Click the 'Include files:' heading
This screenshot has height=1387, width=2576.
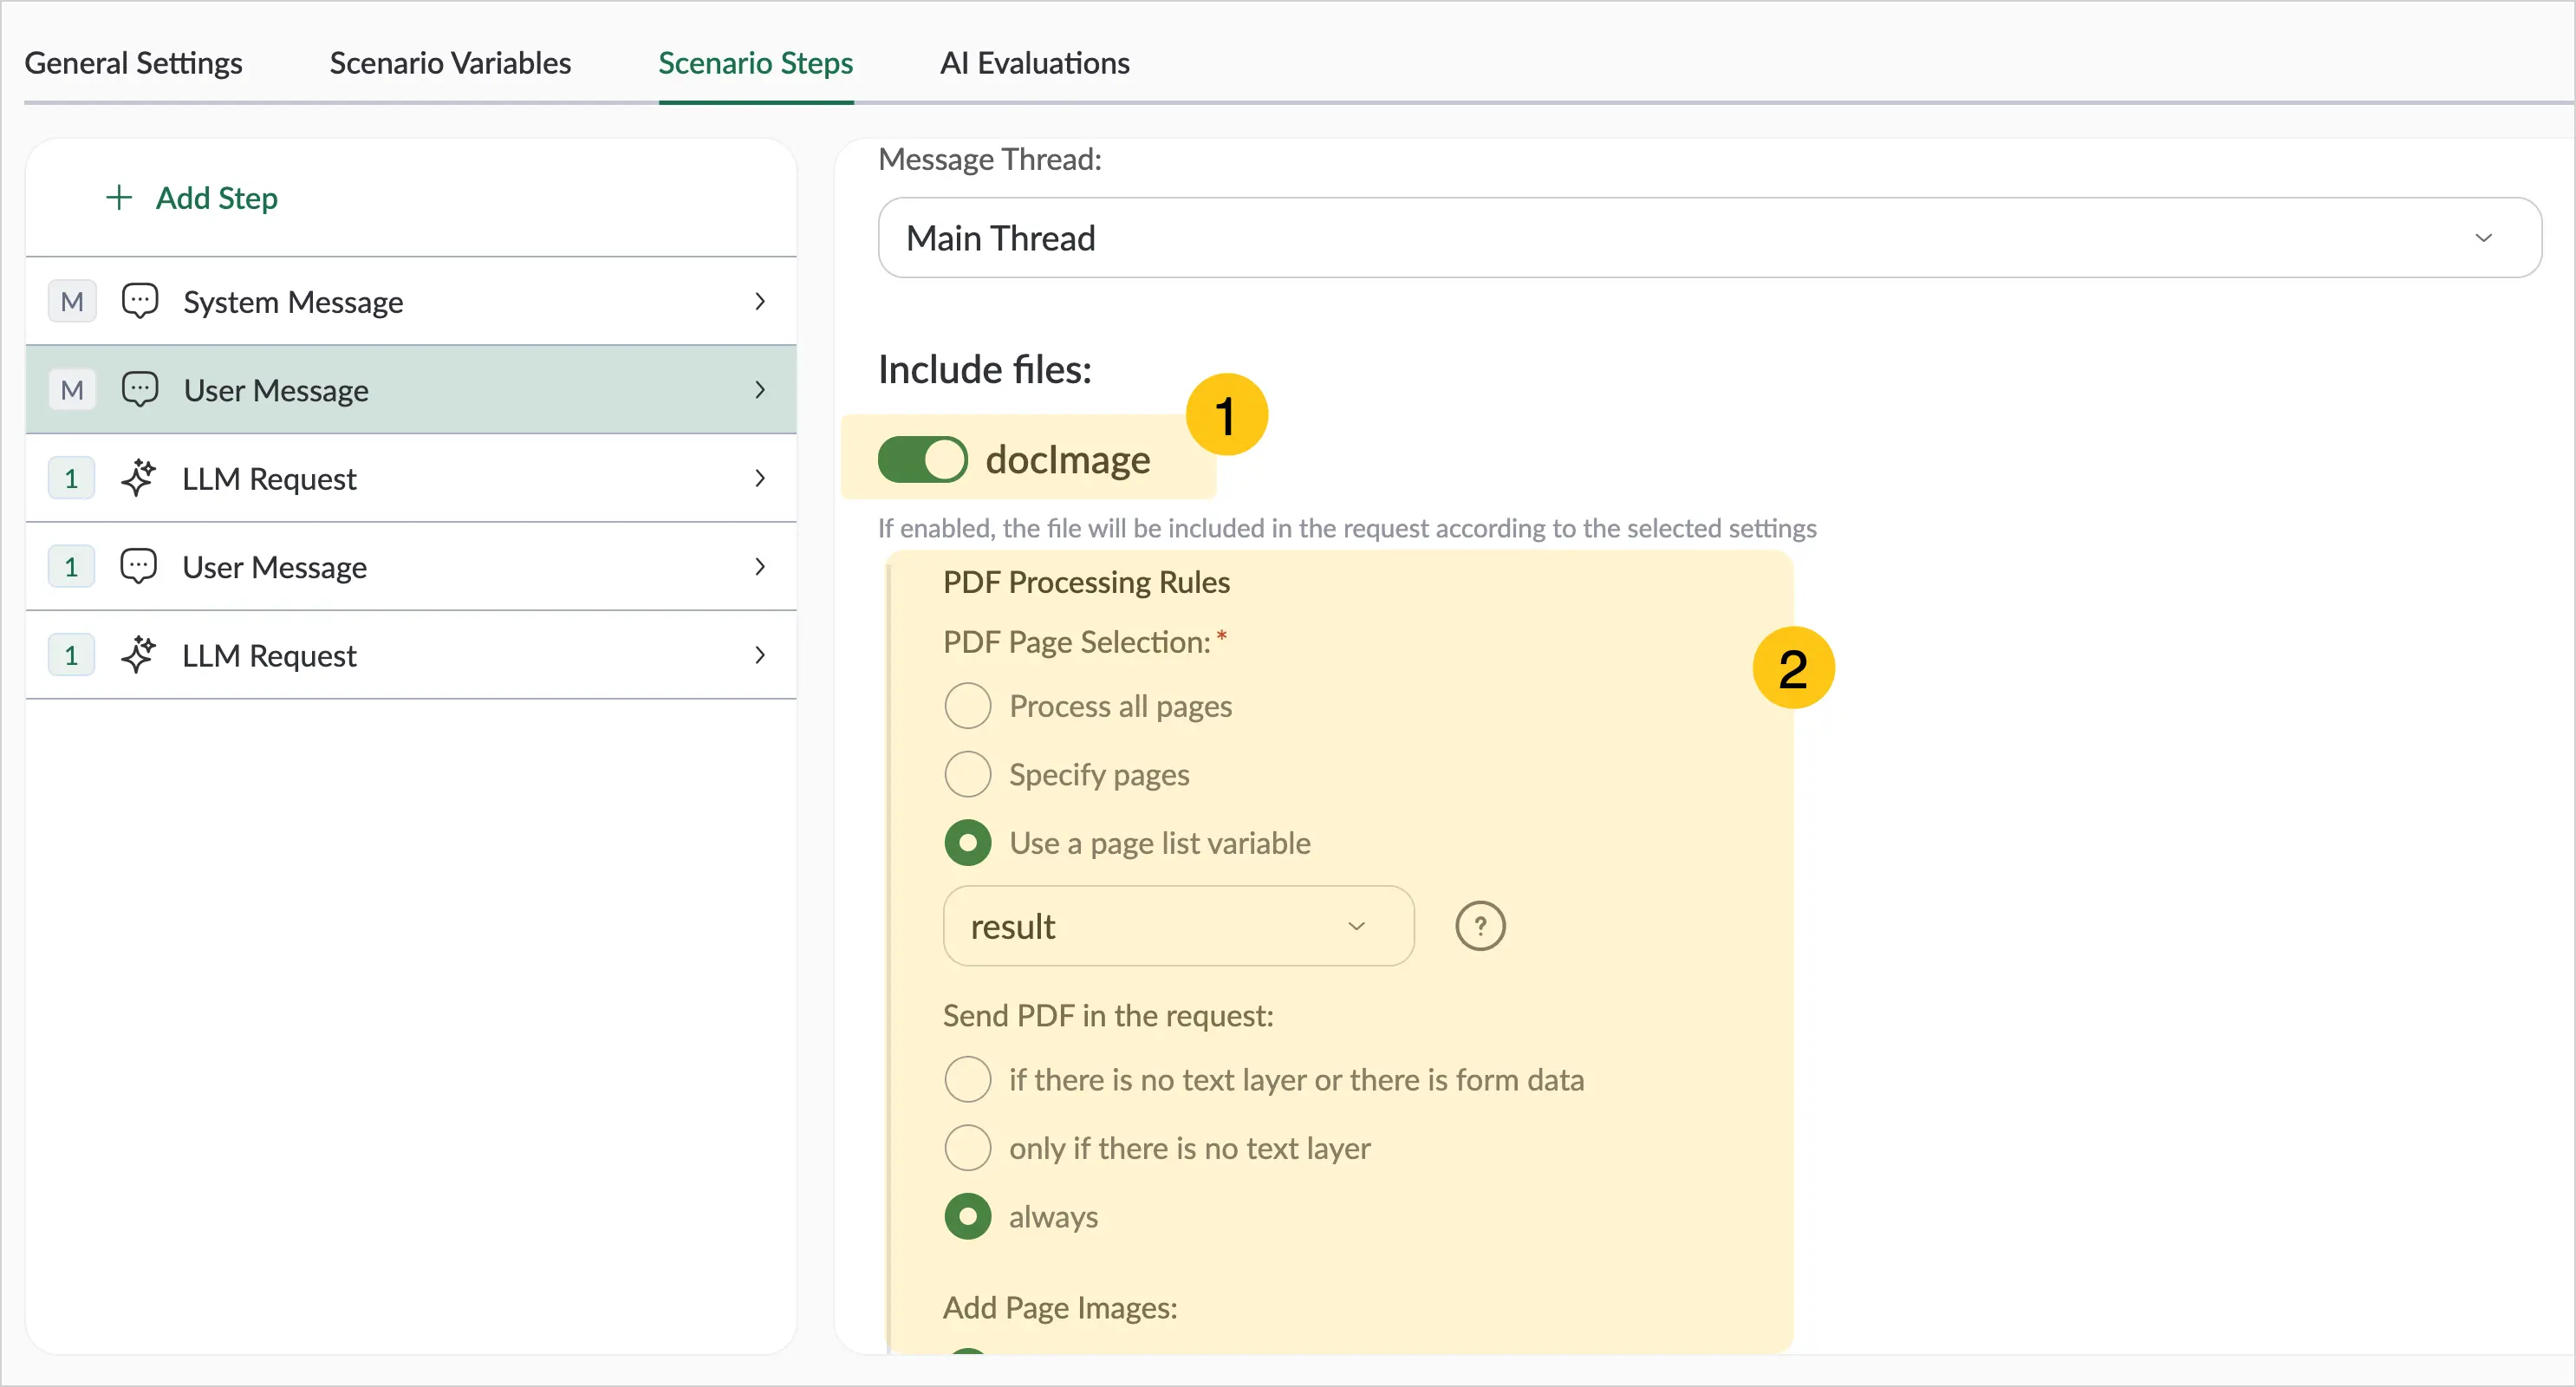985,370
